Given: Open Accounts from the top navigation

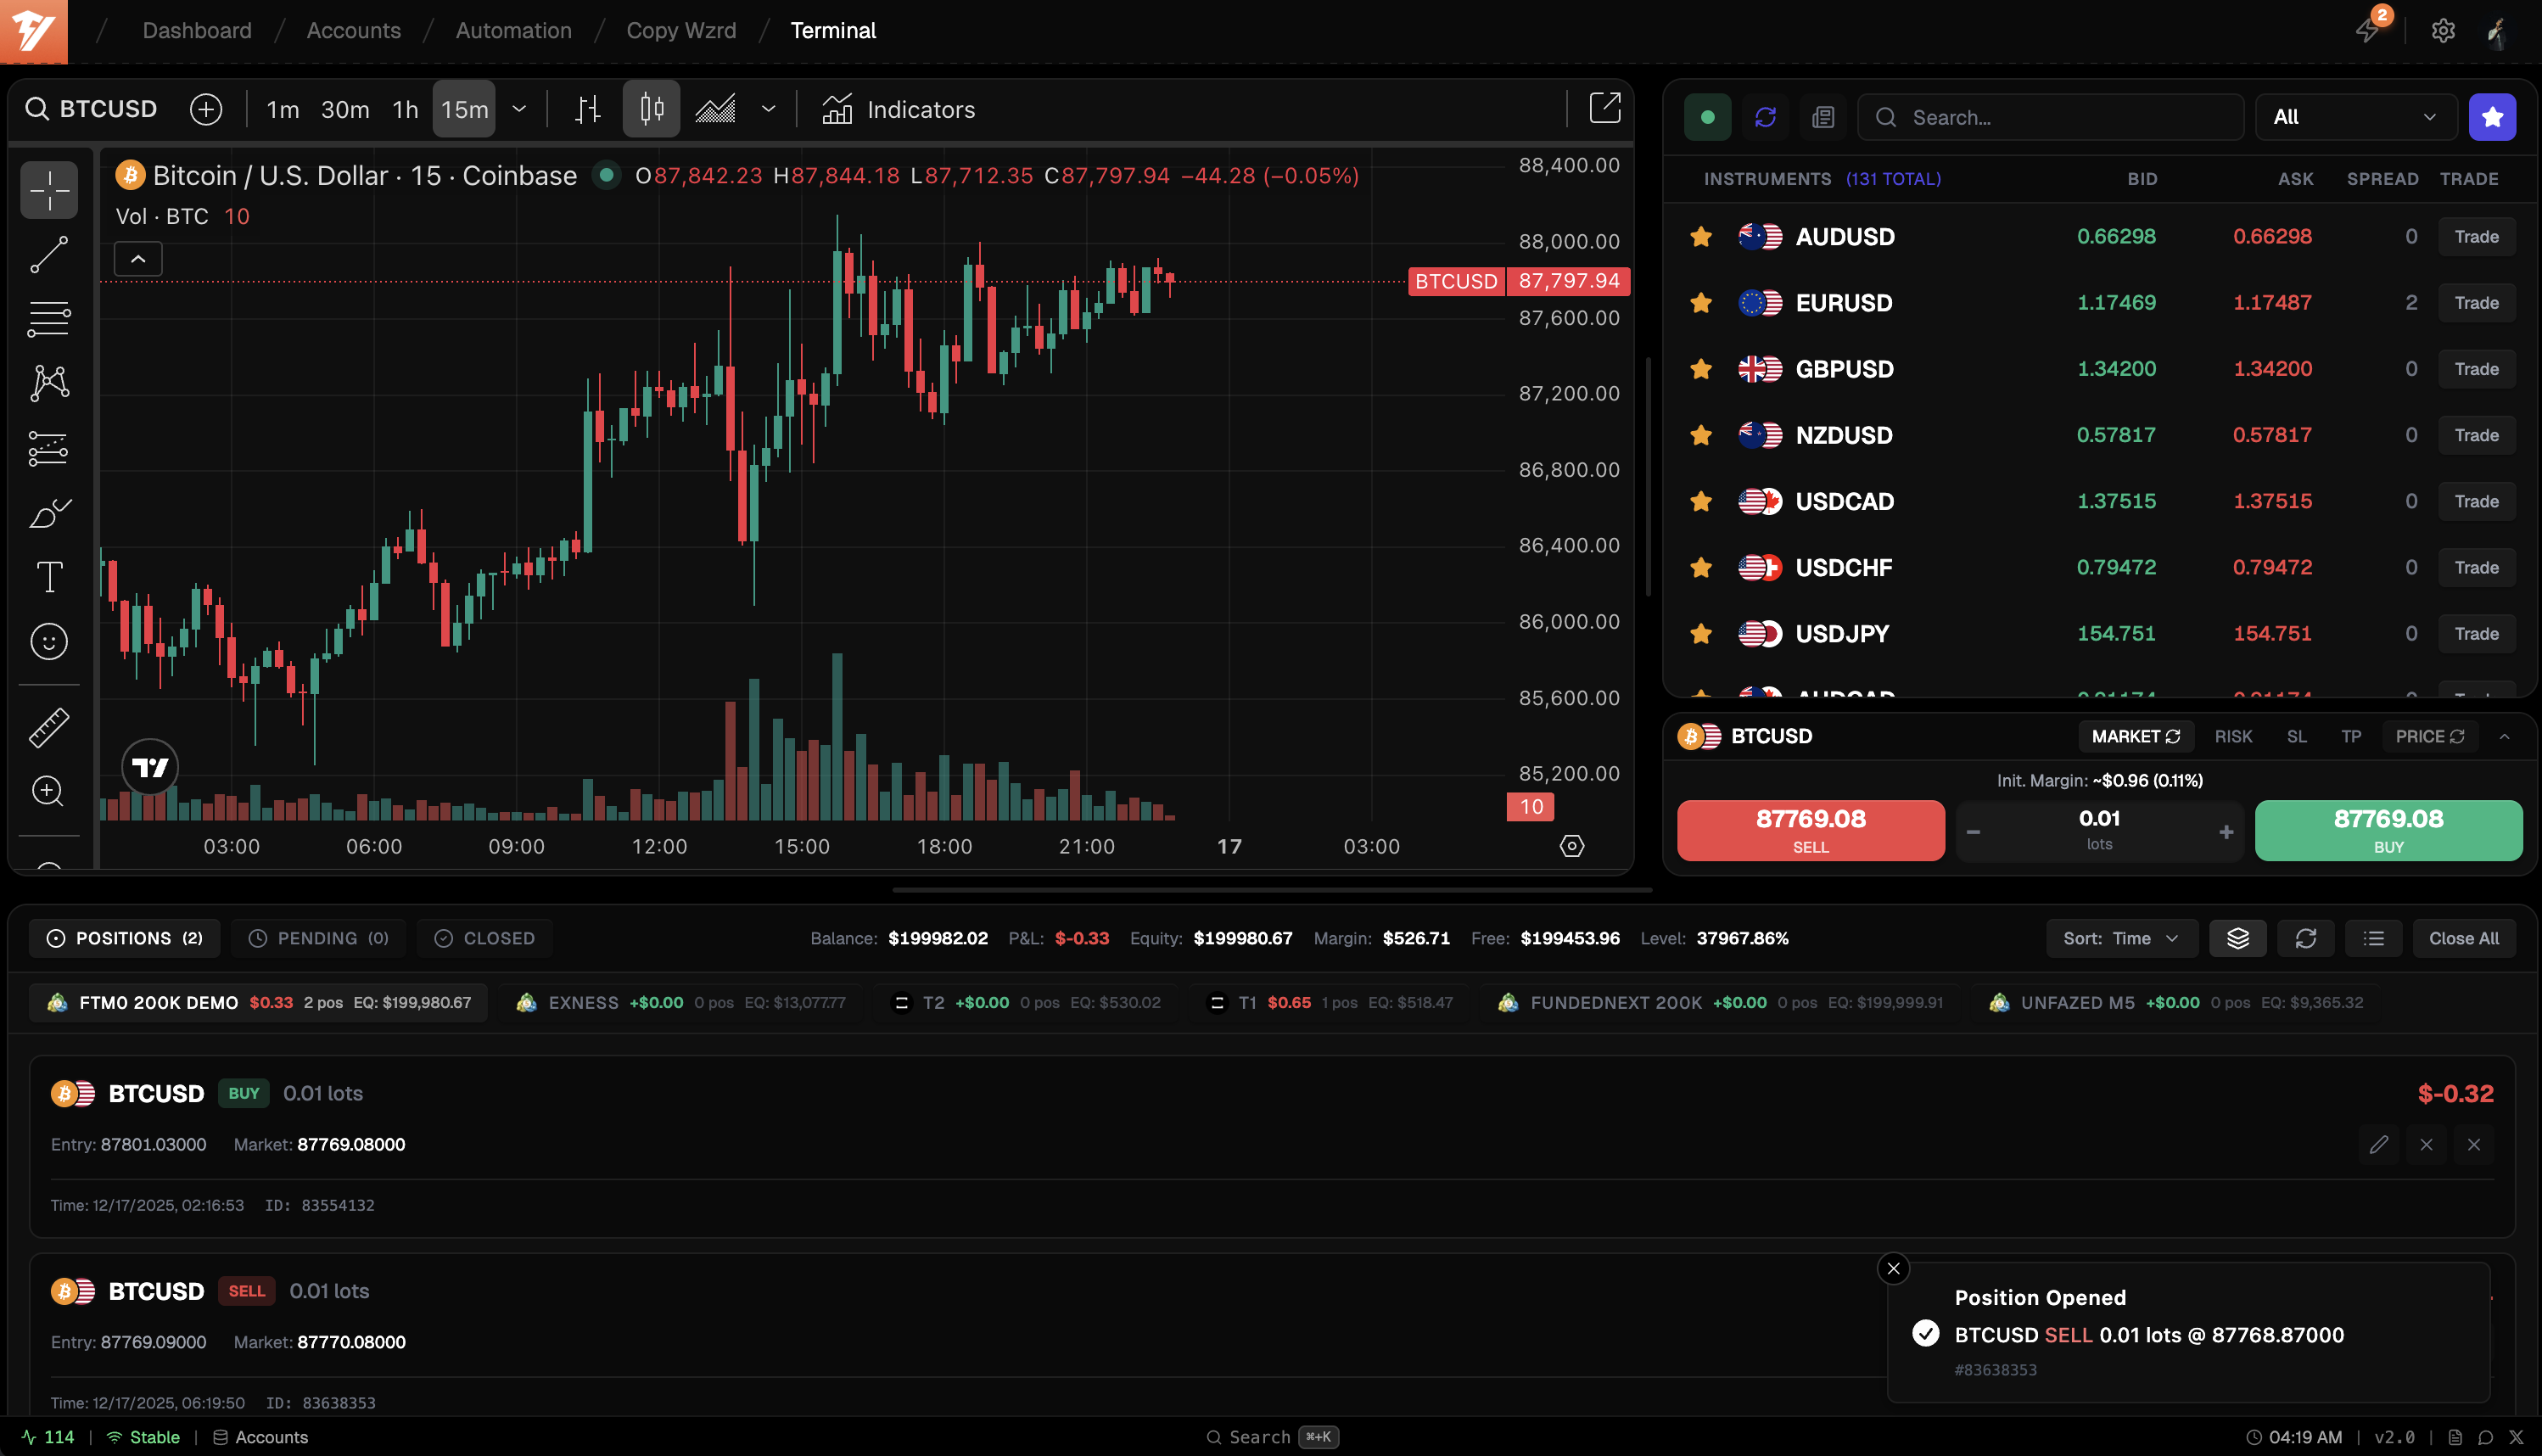Looking at the screenshot, I should (x=354, y=30).
